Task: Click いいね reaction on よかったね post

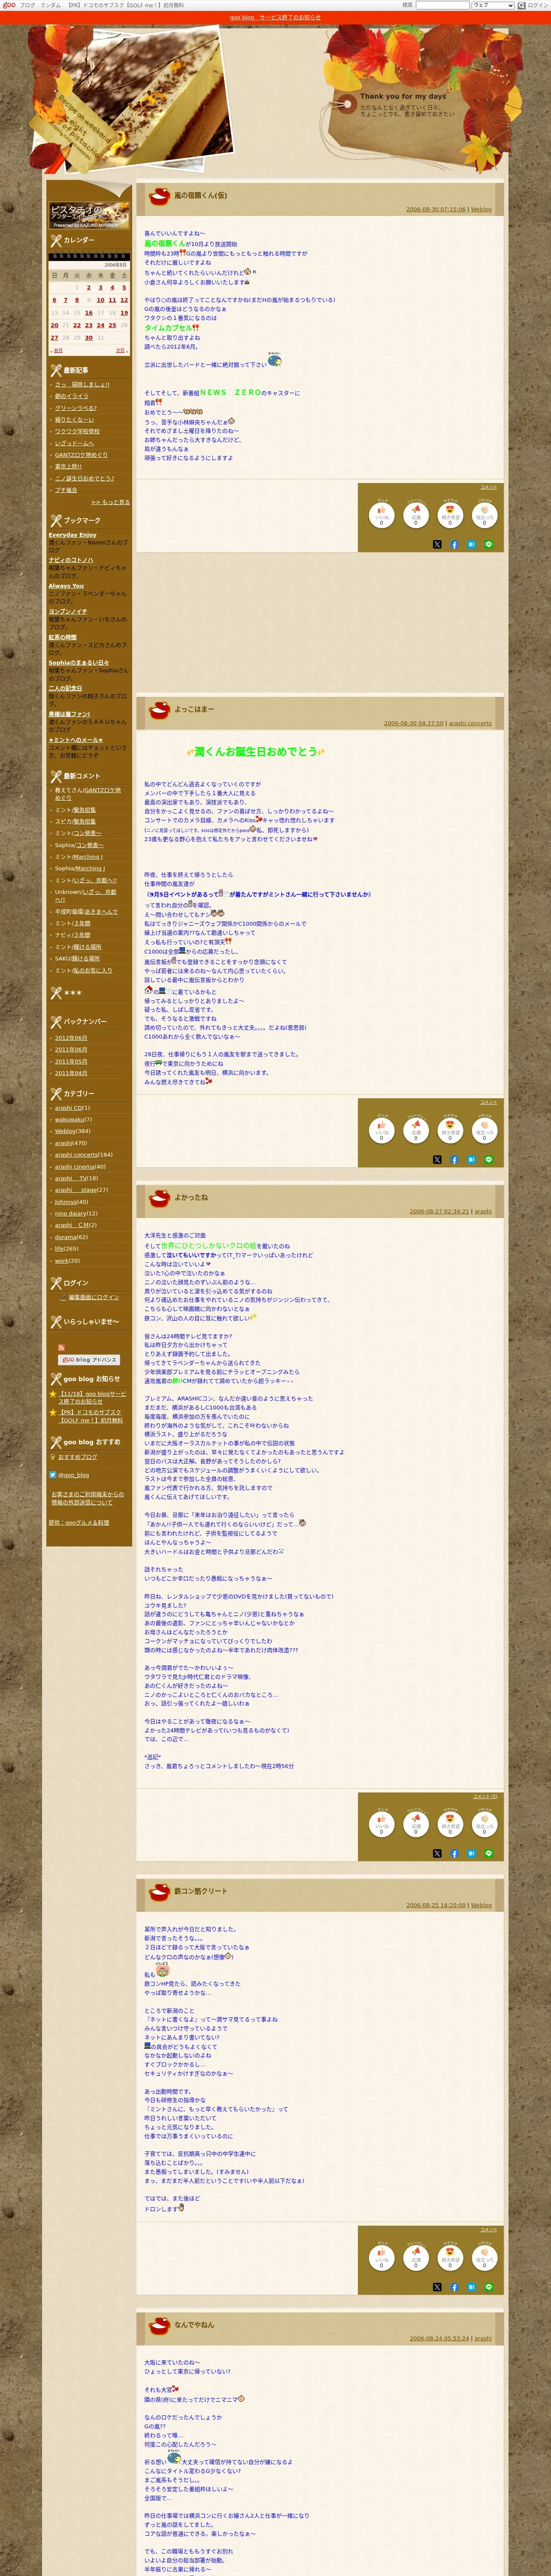Action: point(381,1823)
